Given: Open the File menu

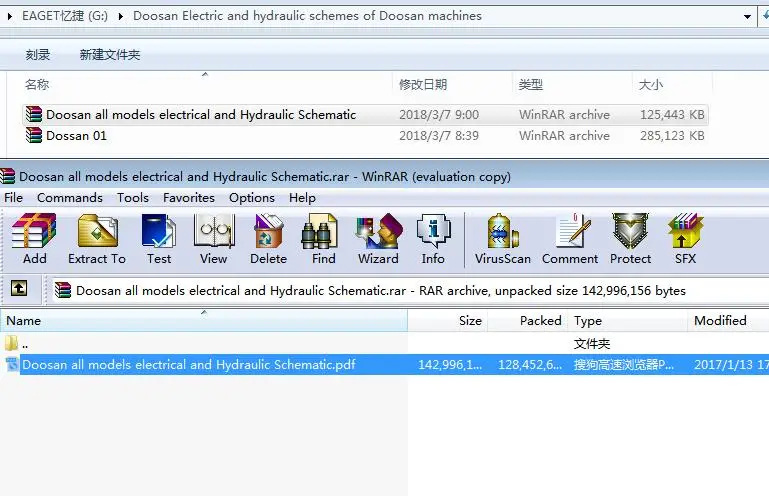Looking at the screenshot, I should pyautogui.click(x=13, y=198).
